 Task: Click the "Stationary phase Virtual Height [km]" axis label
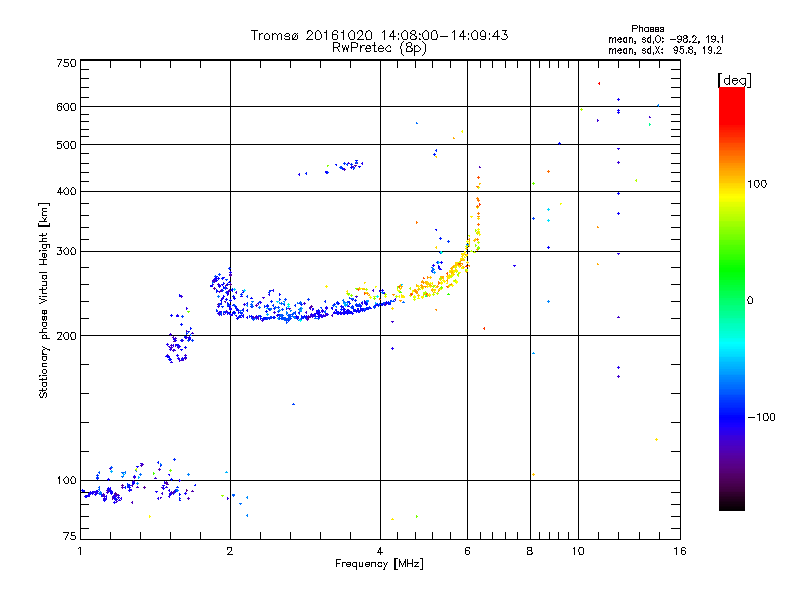(x=44, y=300)
